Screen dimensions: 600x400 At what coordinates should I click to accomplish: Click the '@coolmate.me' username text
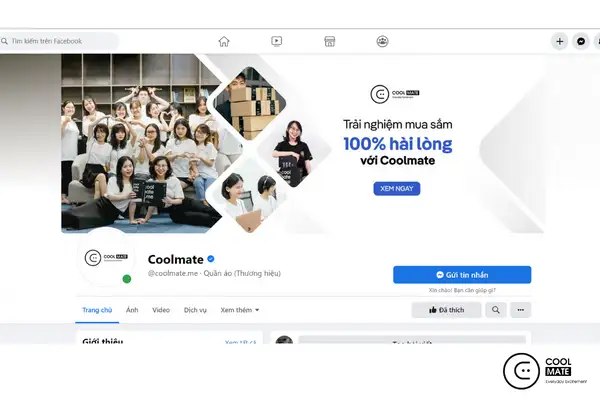173,273
